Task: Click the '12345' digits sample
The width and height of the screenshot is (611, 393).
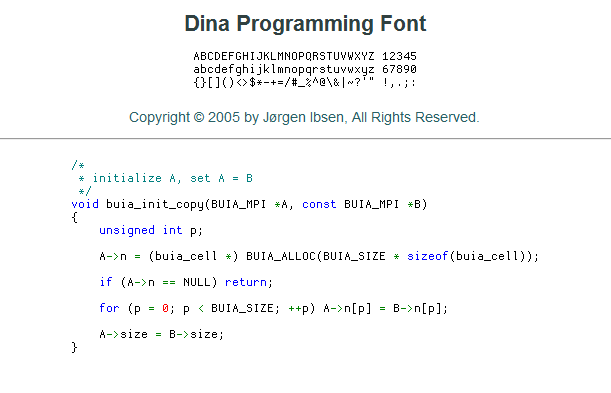Action: click(399, 56)
